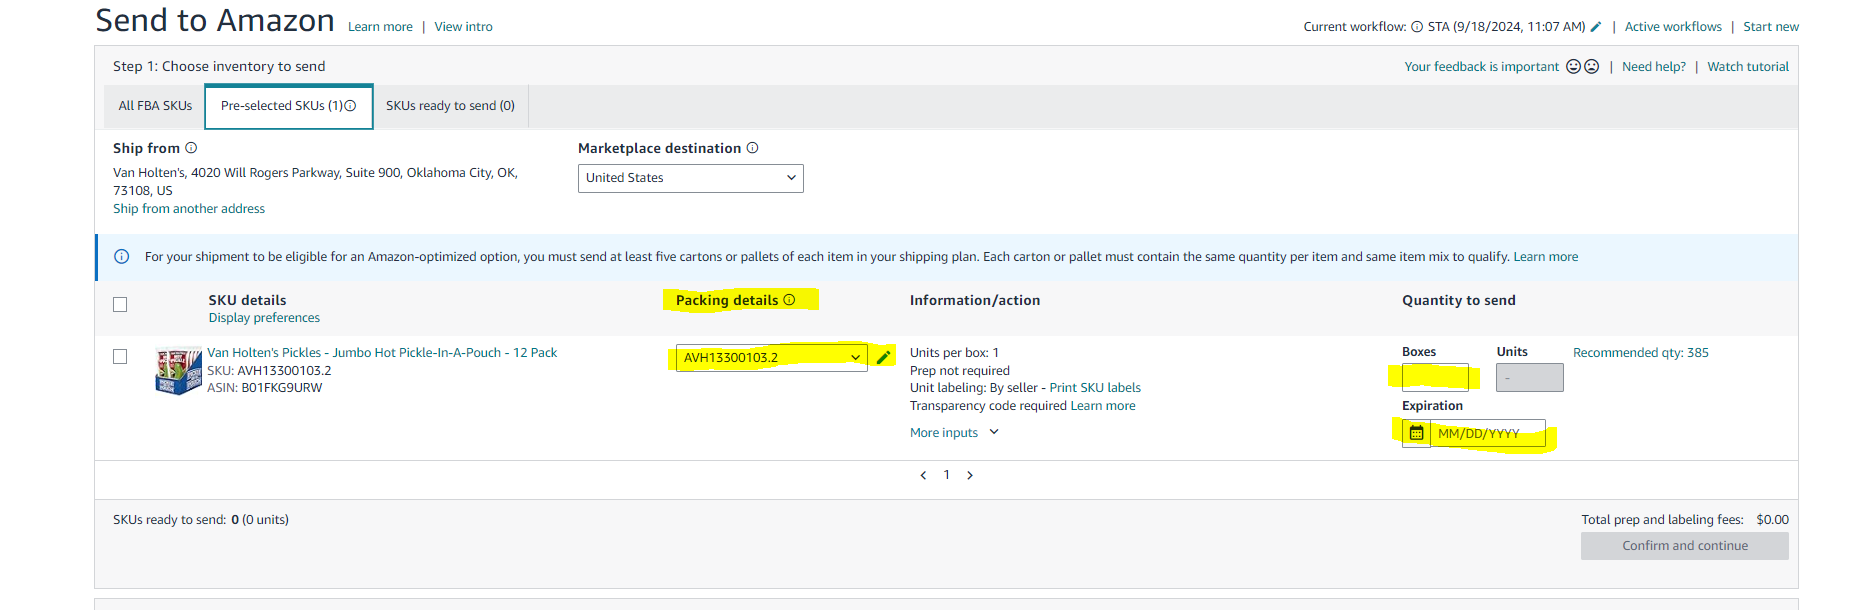Click the pencil icon next to current workflow name
This screenshot has width=1854, height=610.
coord(1596,27)
